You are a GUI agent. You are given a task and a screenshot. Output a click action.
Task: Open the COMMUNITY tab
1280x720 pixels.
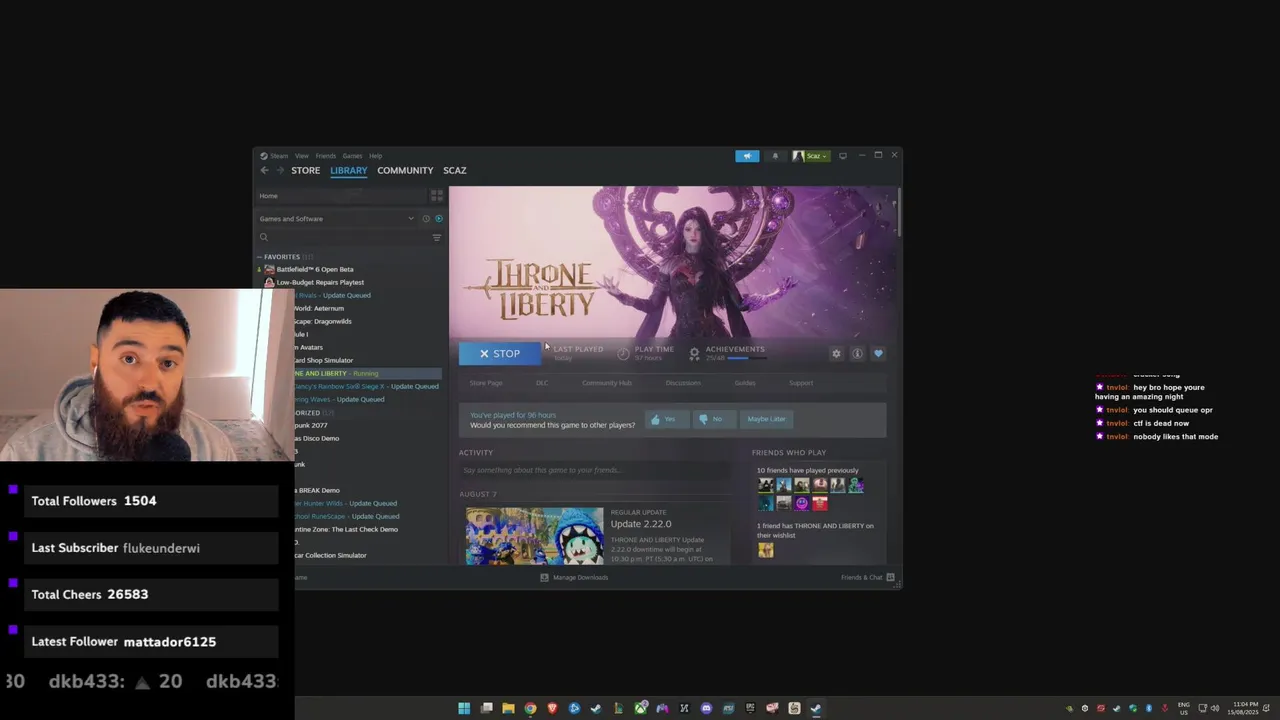point(405,170)
